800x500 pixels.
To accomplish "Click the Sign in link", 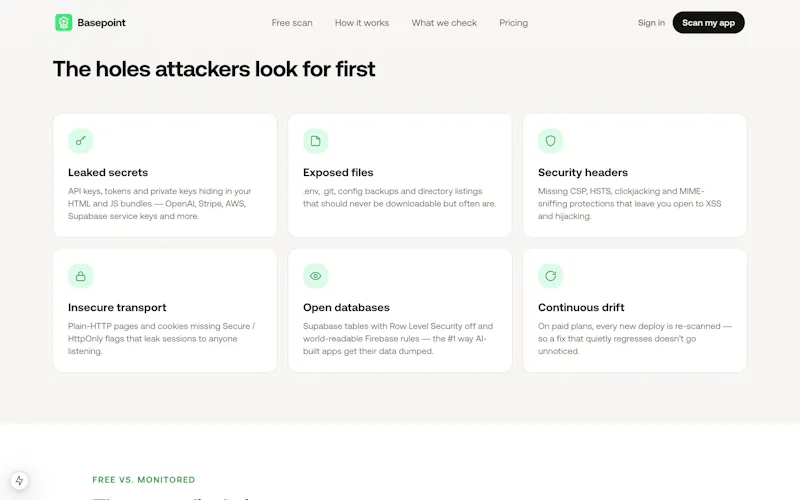I will [x=651, y=23].
